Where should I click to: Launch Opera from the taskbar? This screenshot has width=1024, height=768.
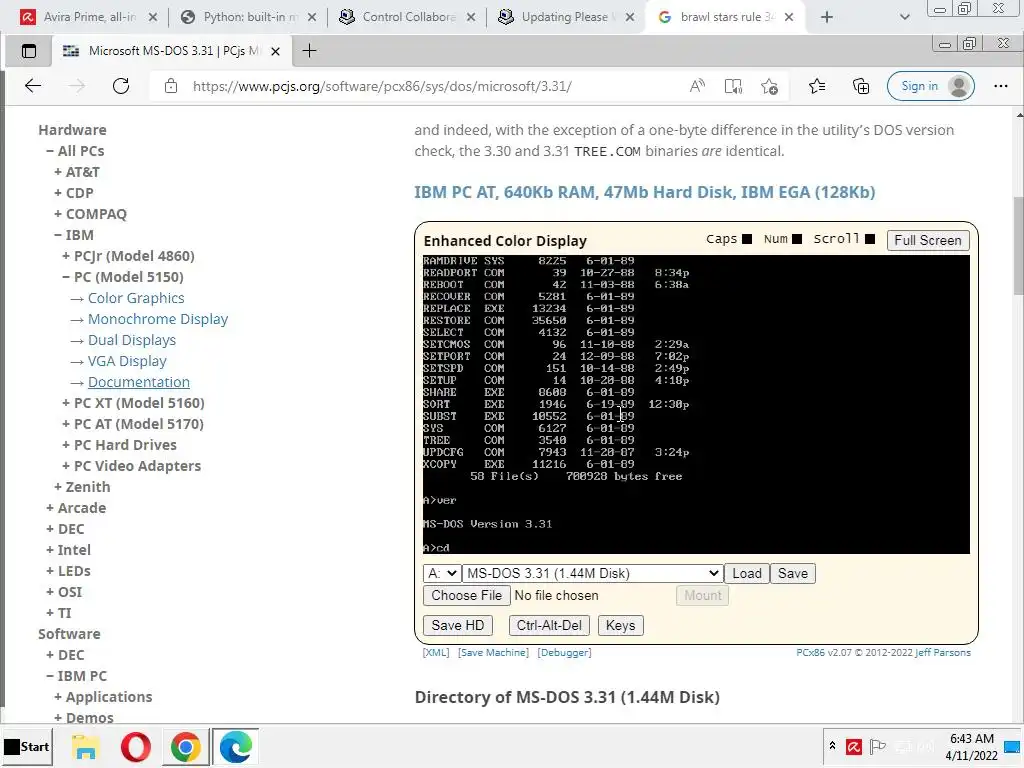point(136,746)
